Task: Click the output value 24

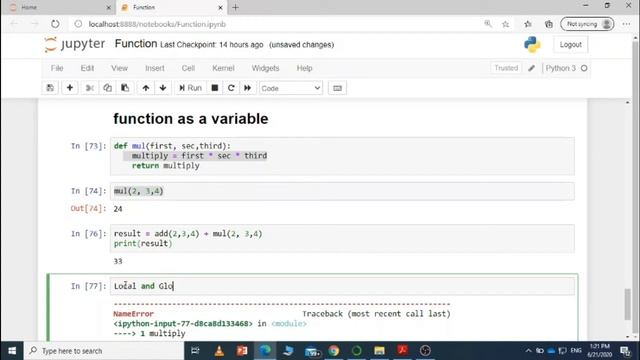Action: point(118,209)
